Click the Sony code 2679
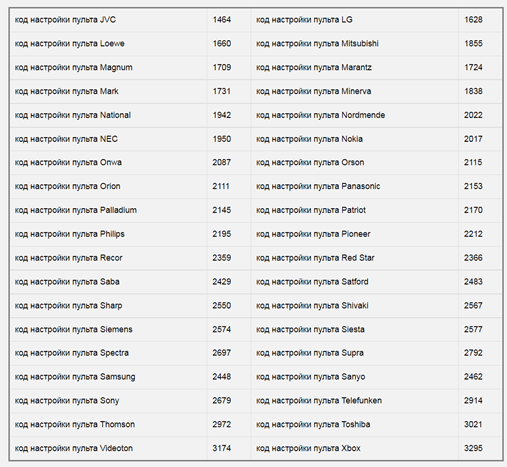This screenshot has width=507, height=467. click(x=222, y=400)
